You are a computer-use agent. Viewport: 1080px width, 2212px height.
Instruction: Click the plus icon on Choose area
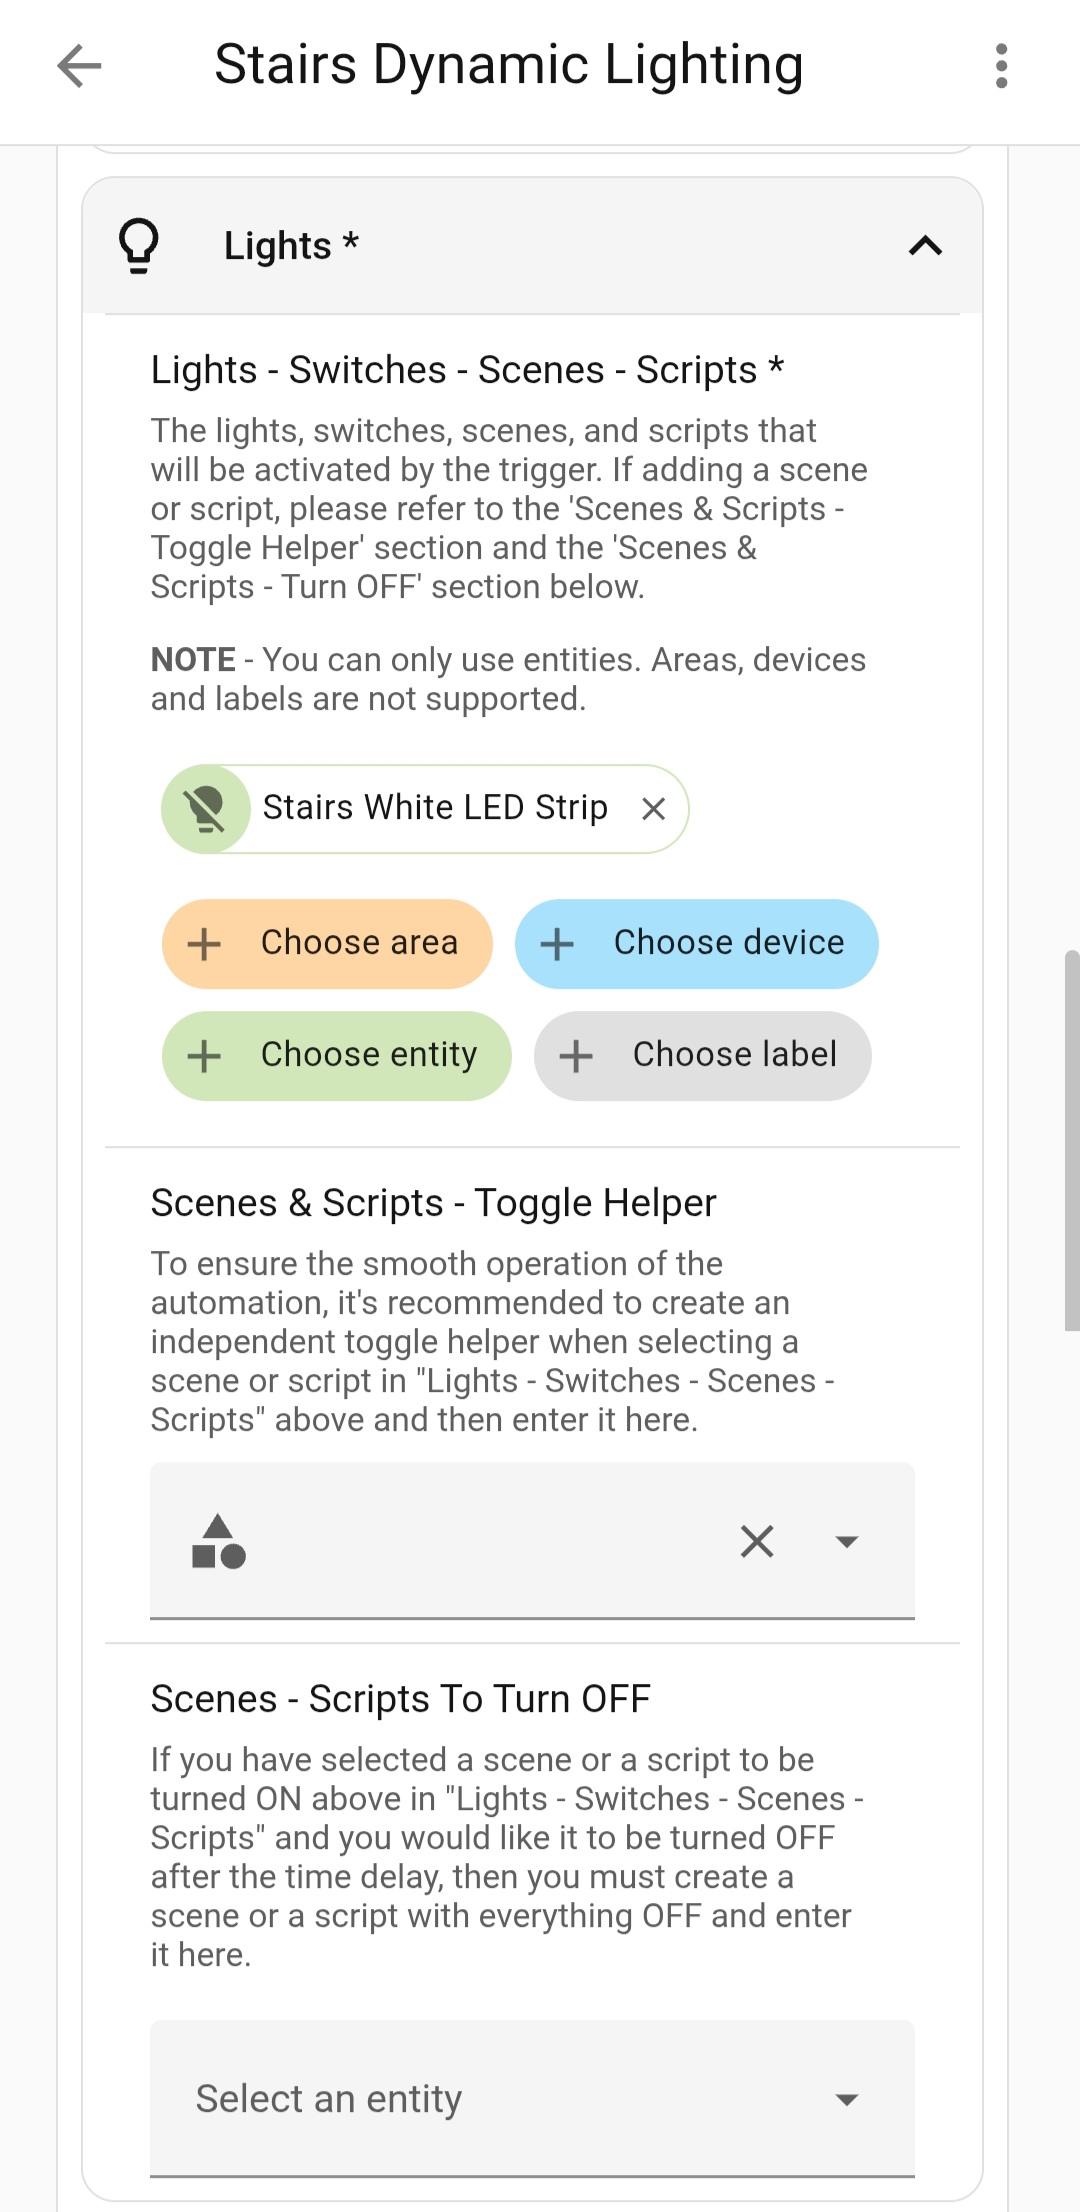pyautogui.click(x=204, y=944)
